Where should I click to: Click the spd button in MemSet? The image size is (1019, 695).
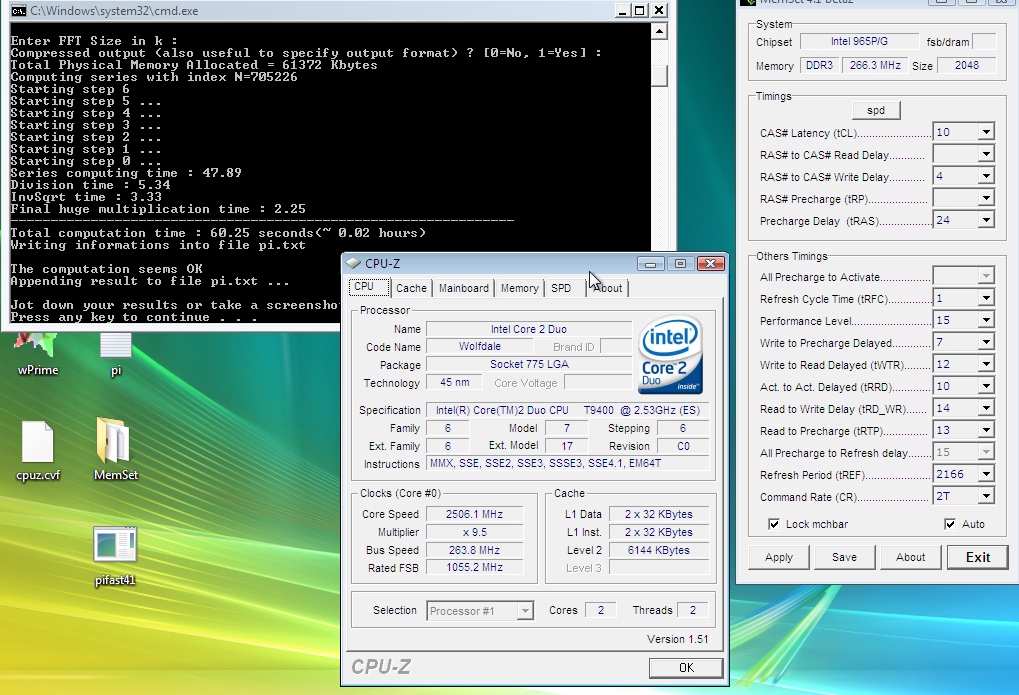tap(876, 111)
